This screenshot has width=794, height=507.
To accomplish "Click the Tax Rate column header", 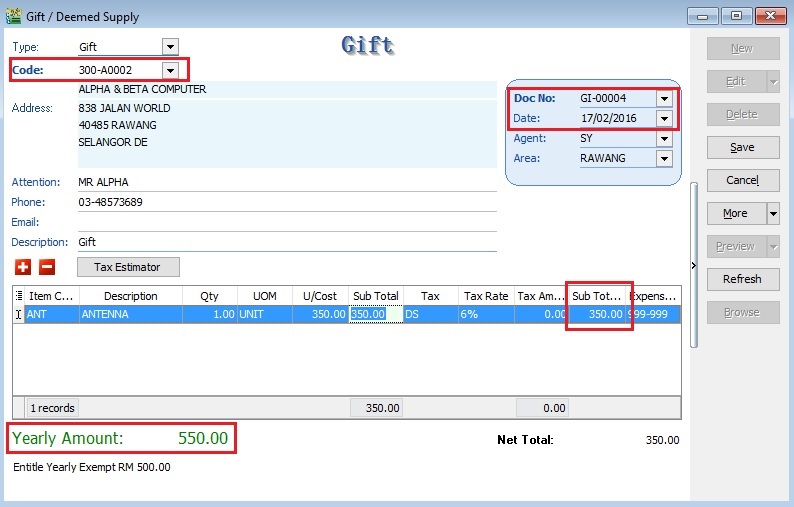I will pyautogui.click(x=486, y=296).
